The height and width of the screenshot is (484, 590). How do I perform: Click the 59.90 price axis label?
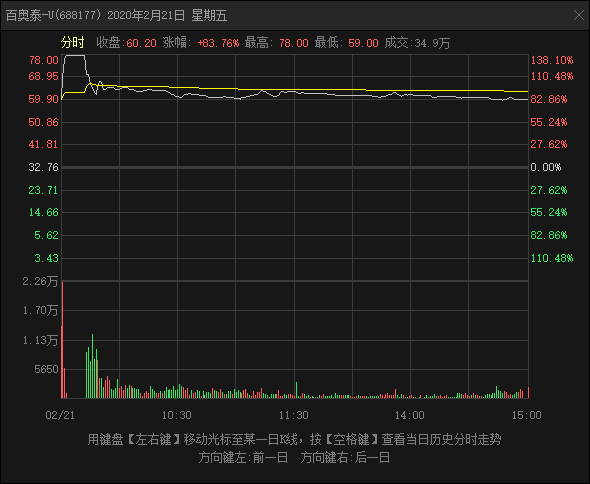[44, 99]
